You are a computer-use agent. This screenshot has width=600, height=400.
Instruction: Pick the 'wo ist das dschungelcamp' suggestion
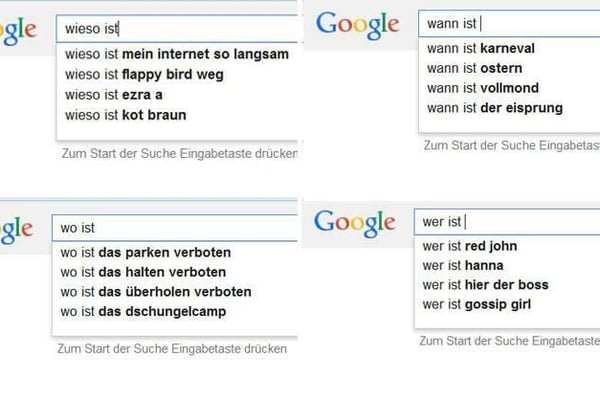pos(143,312)
